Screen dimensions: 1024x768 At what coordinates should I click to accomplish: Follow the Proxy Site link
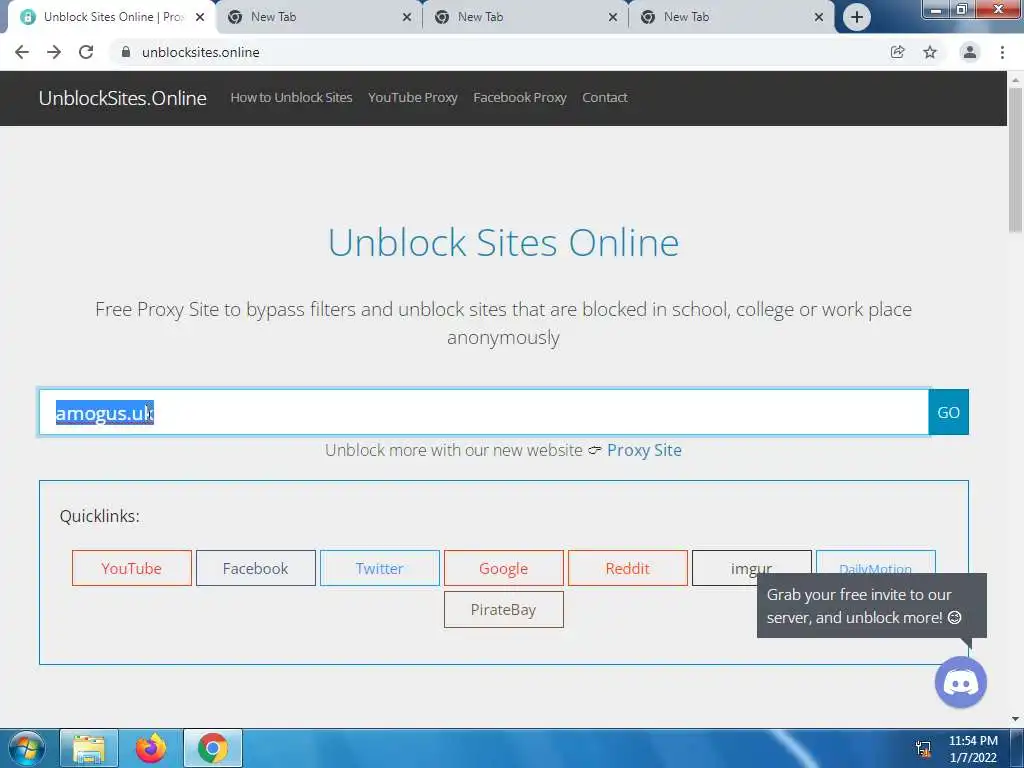tap(644, 450)
